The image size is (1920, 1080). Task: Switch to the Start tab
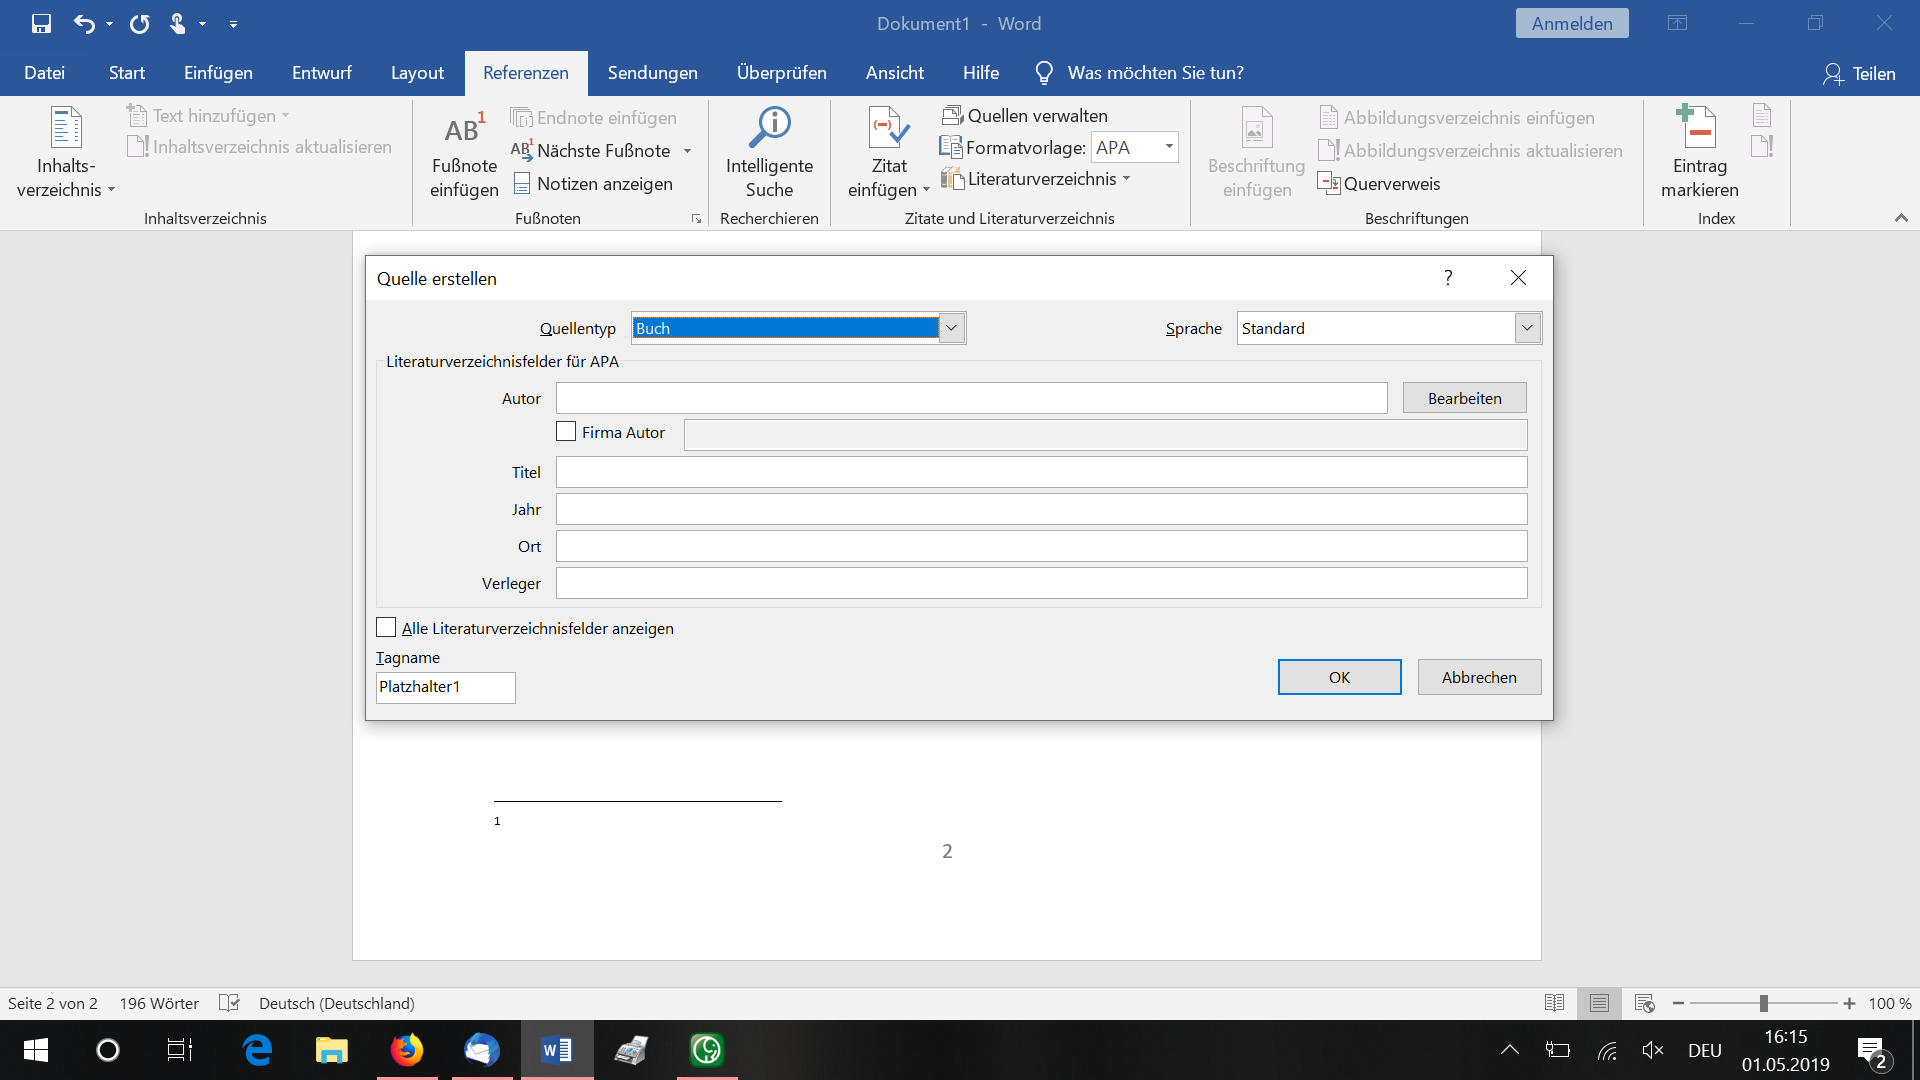(x=127, y=73)
